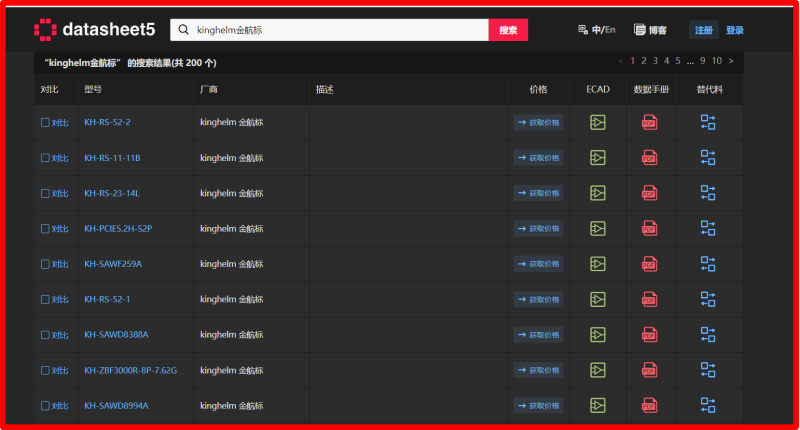Open ECAD model for KH-PCIE5.2H-52P
Screen dimensions: 800x430
597,229
